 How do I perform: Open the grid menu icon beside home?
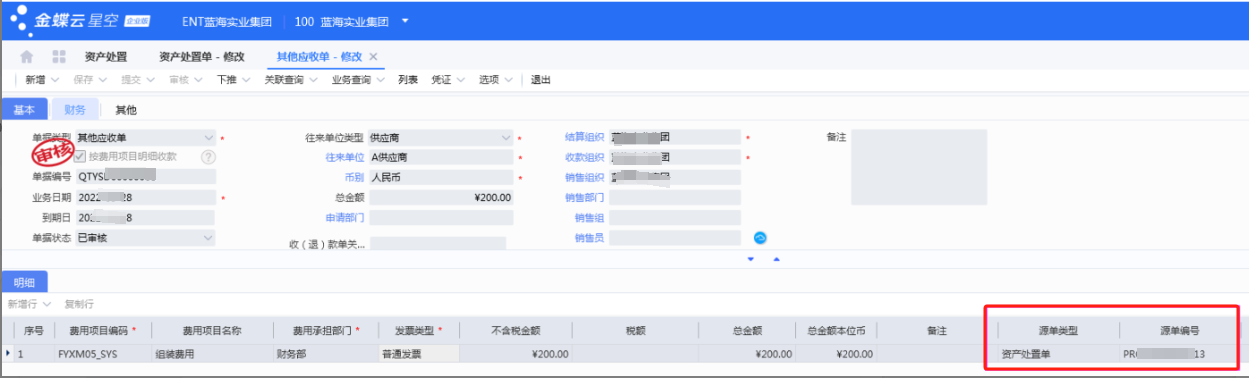click(x=59, y=57)
